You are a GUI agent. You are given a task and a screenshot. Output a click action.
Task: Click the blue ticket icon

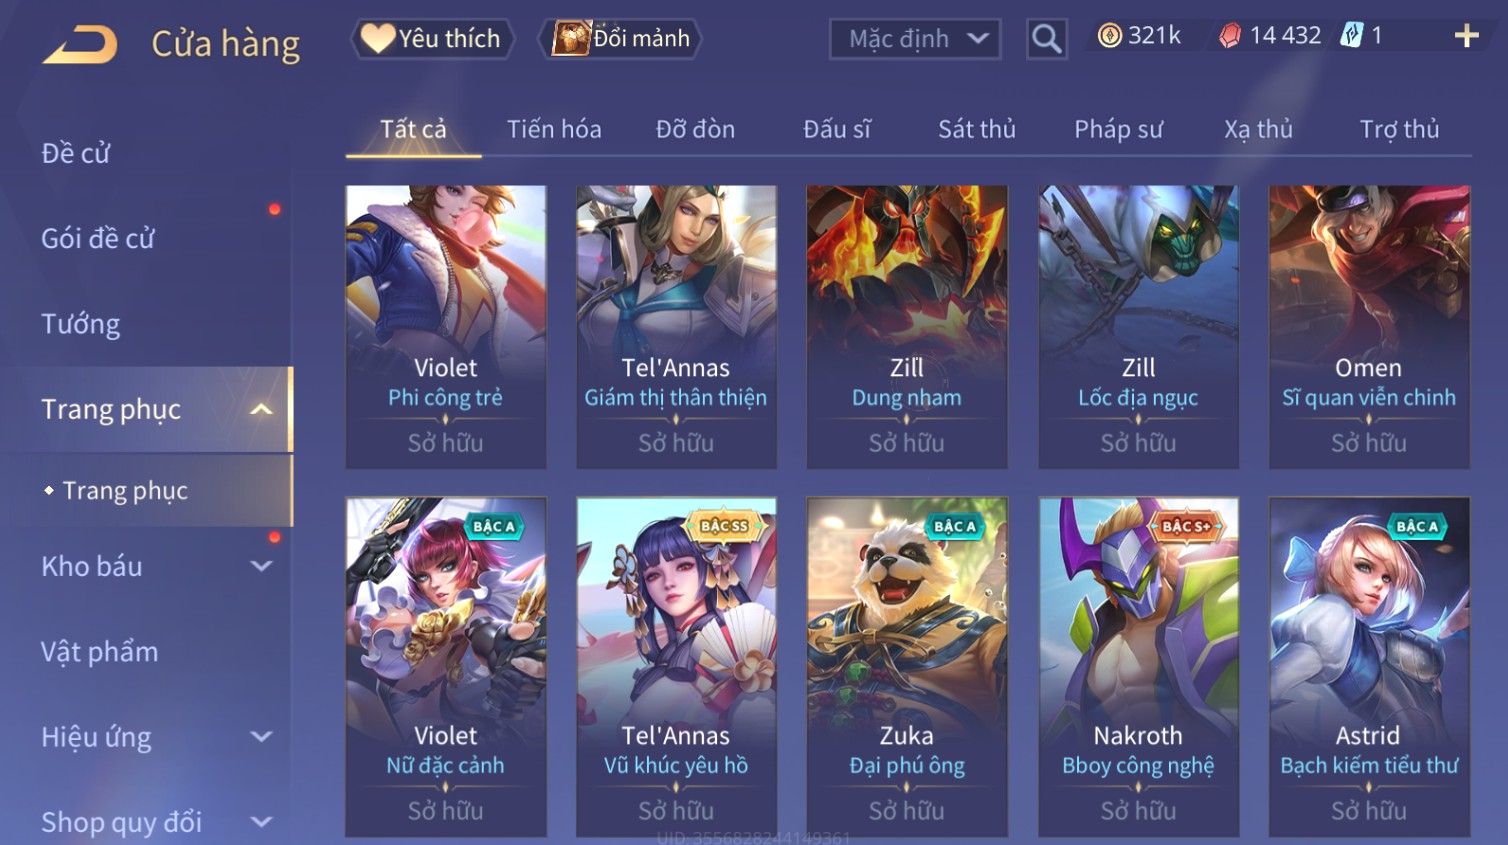coord(1351,36)
